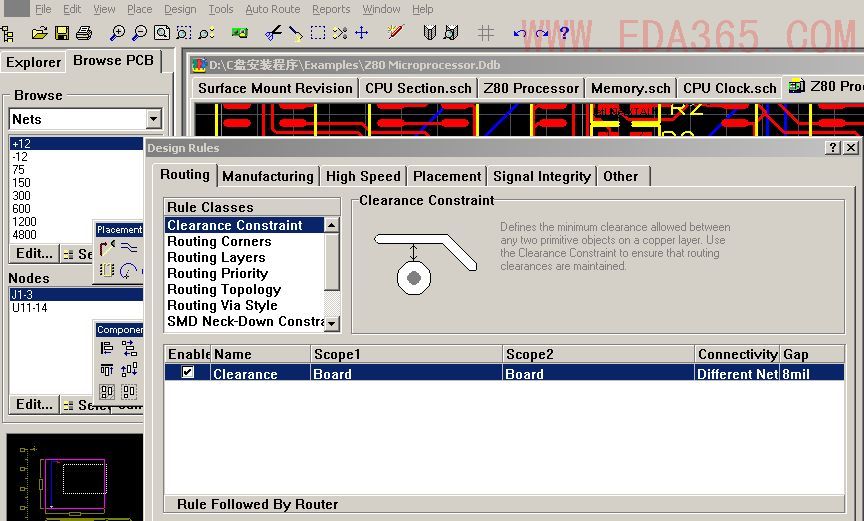Toggle the Clearance rule Enable checkbox
864x521 pixels.
(187, 372)
